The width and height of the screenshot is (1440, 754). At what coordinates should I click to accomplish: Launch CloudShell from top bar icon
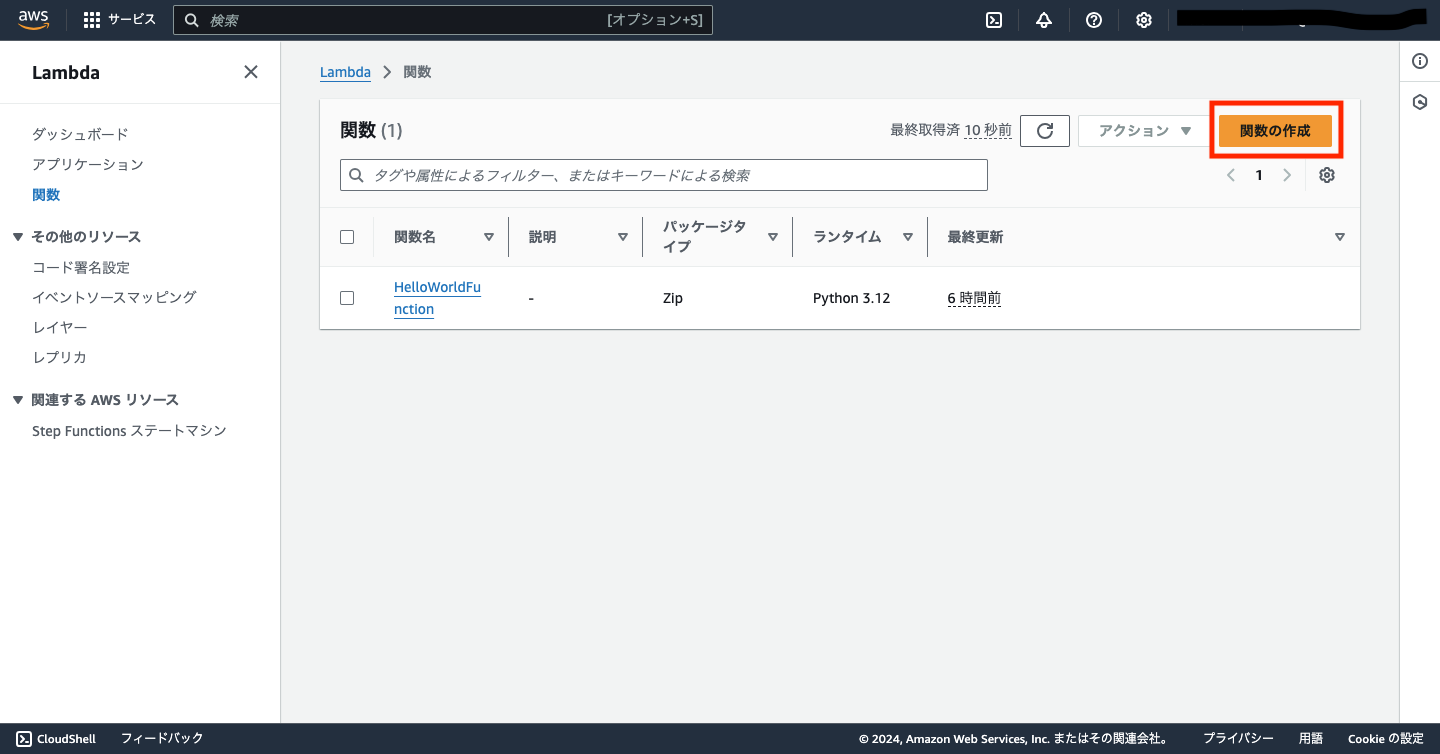(994, 20)
